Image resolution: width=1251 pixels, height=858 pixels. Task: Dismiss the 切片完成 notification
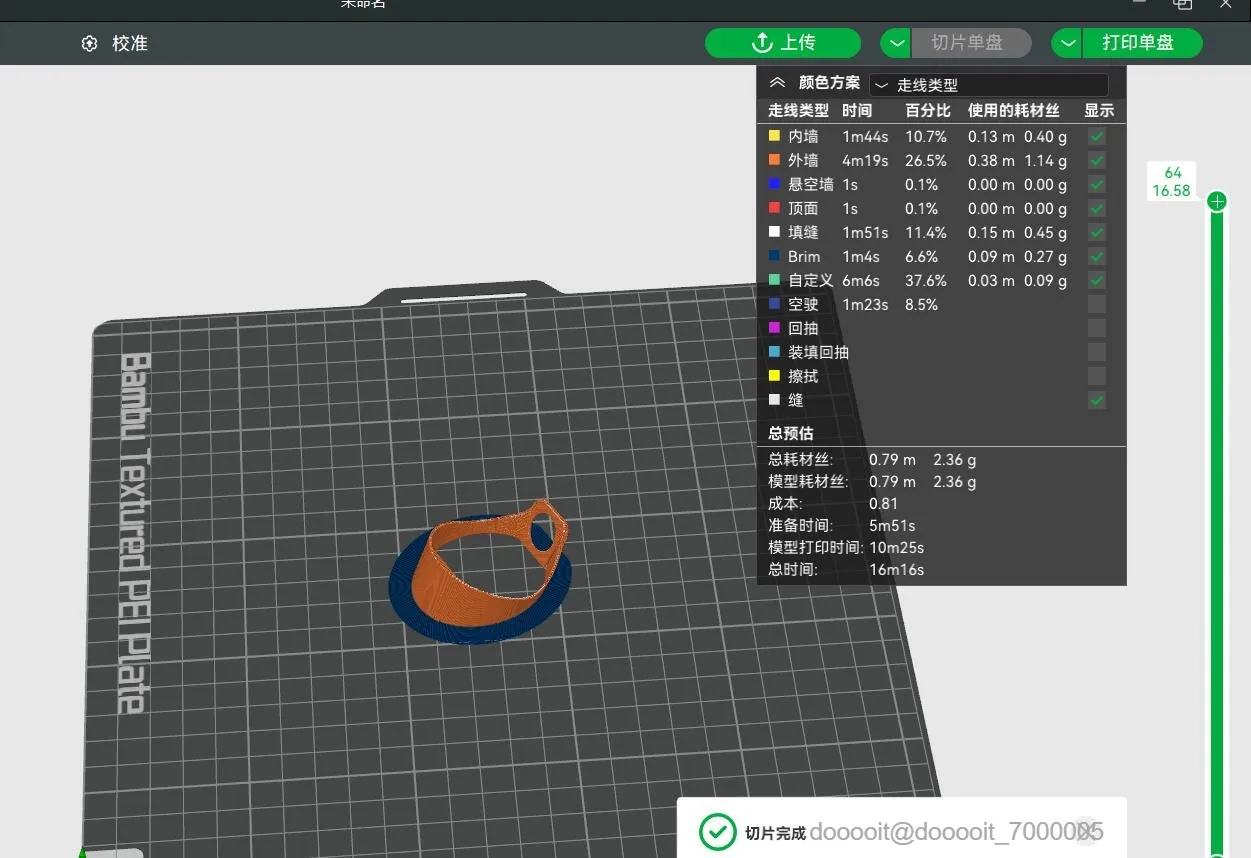pos(1086,831)
